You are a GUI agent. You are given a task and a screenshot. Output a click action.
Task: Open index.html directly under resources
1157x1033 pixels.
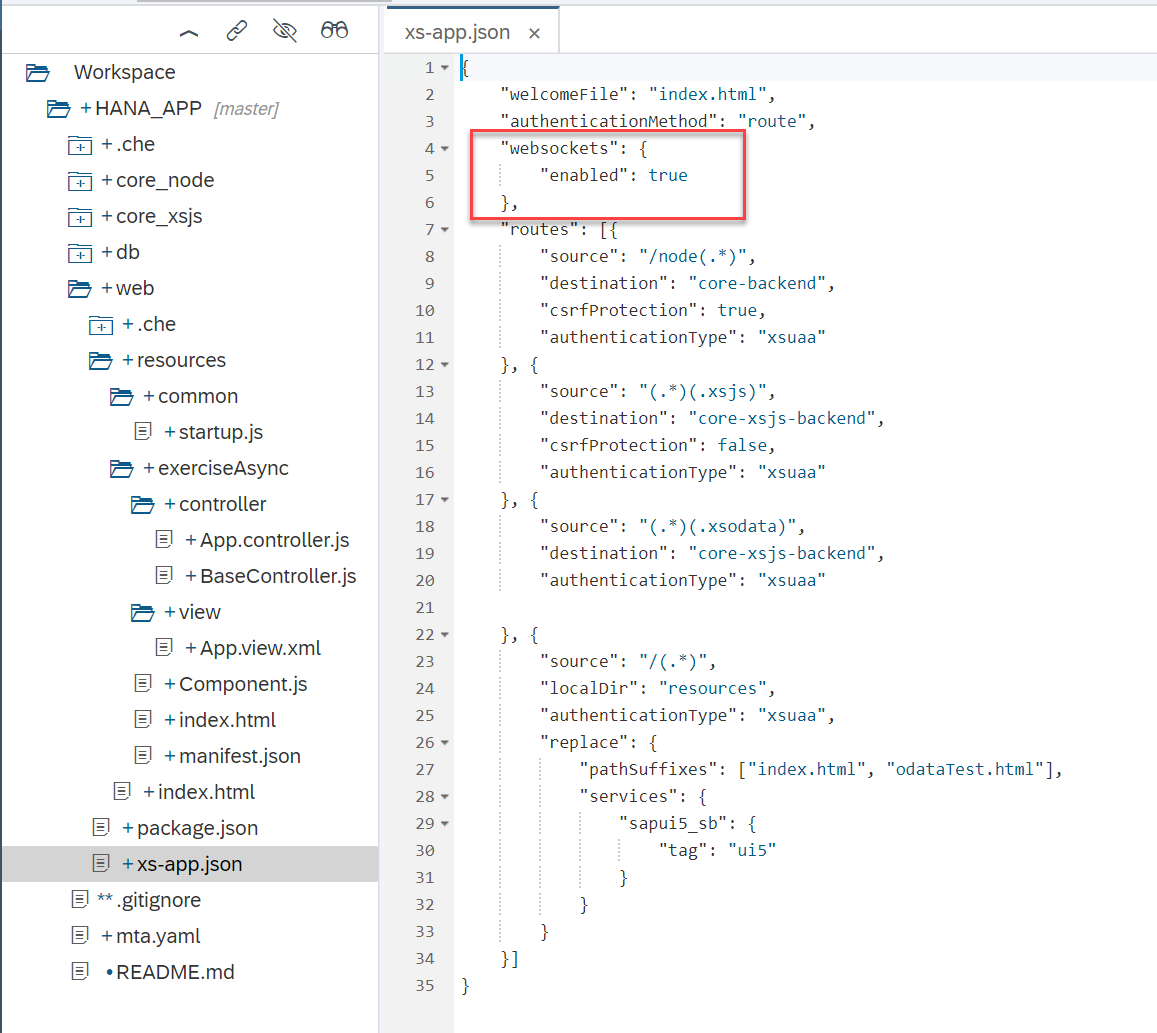pos(207,792)
